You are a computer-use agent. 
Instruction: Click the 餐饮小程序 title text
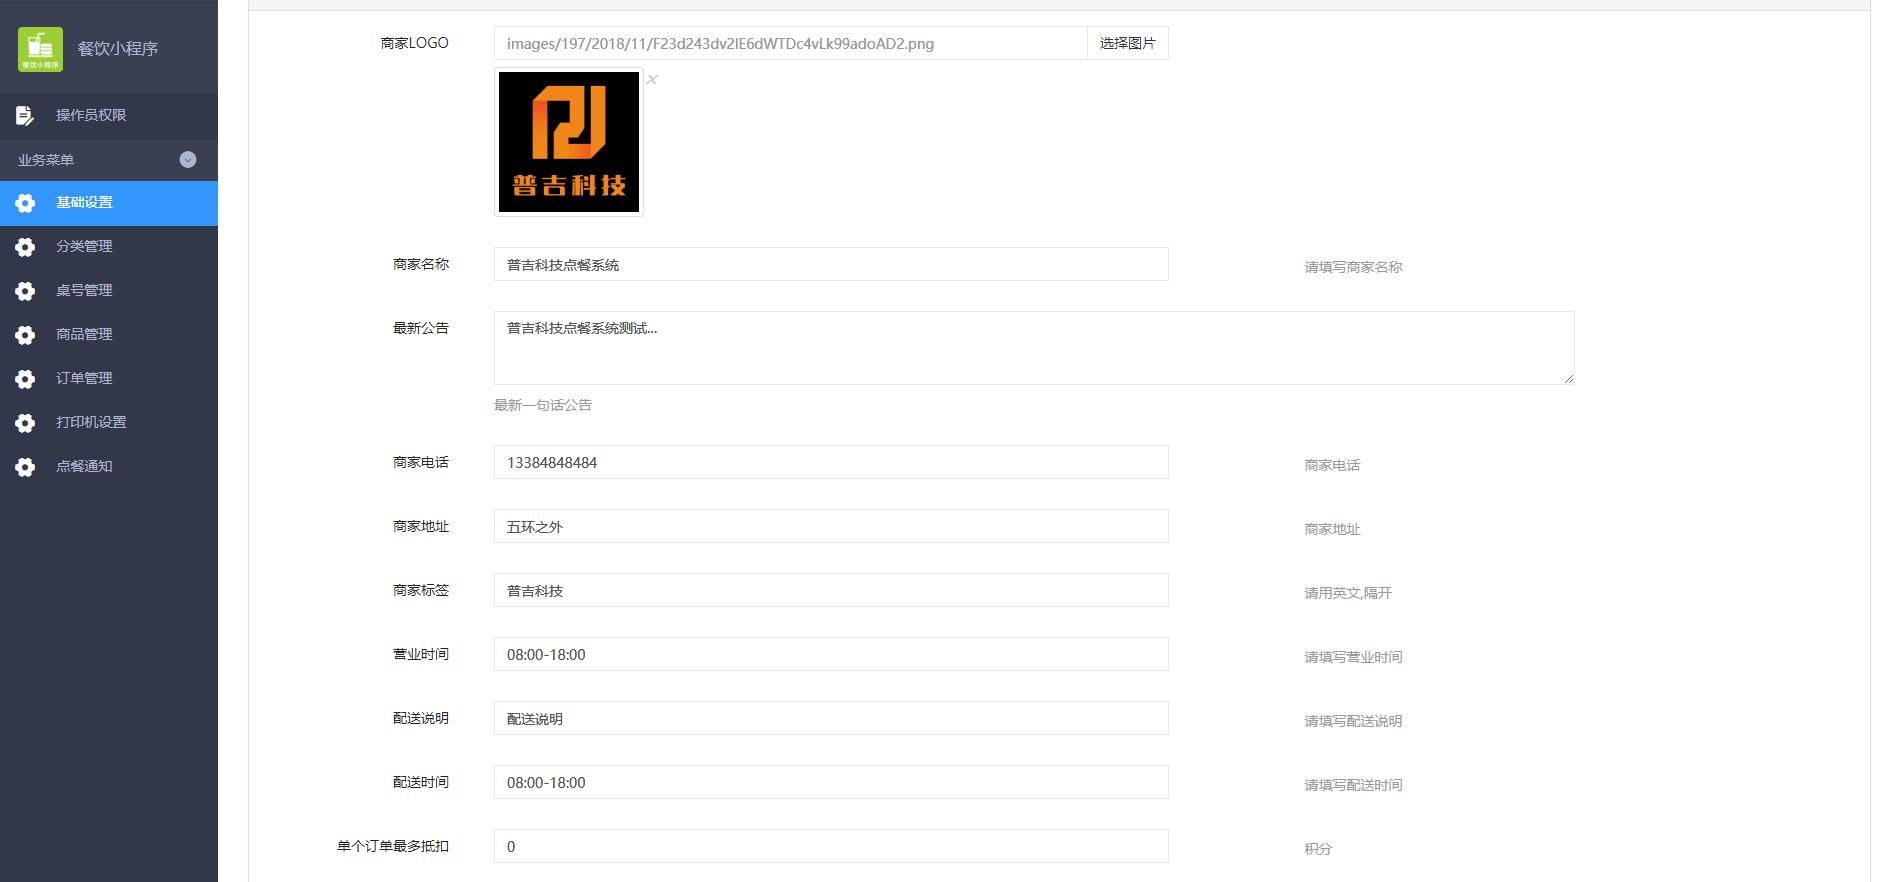118,49
